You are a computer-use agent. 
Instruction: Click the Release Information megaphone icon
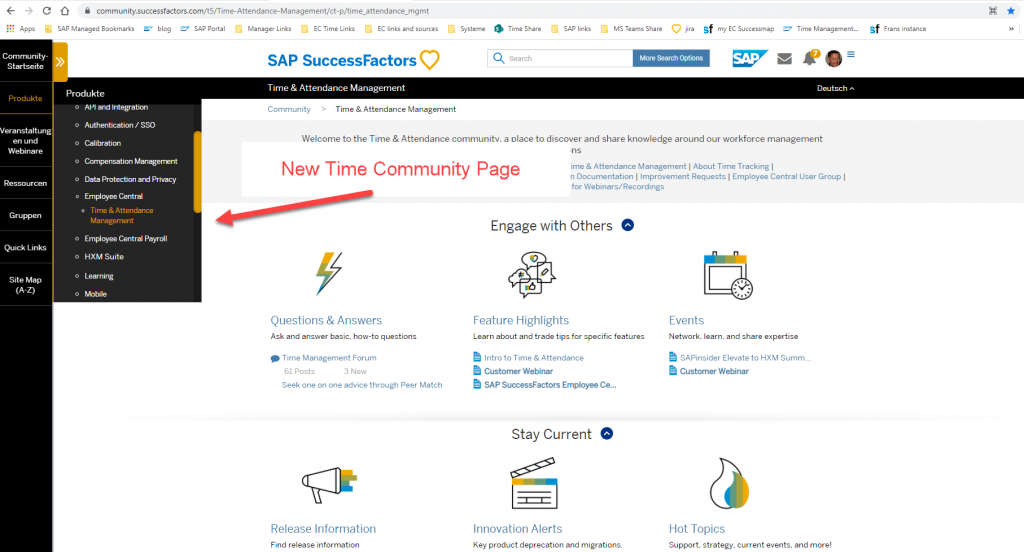pos(329,484)
